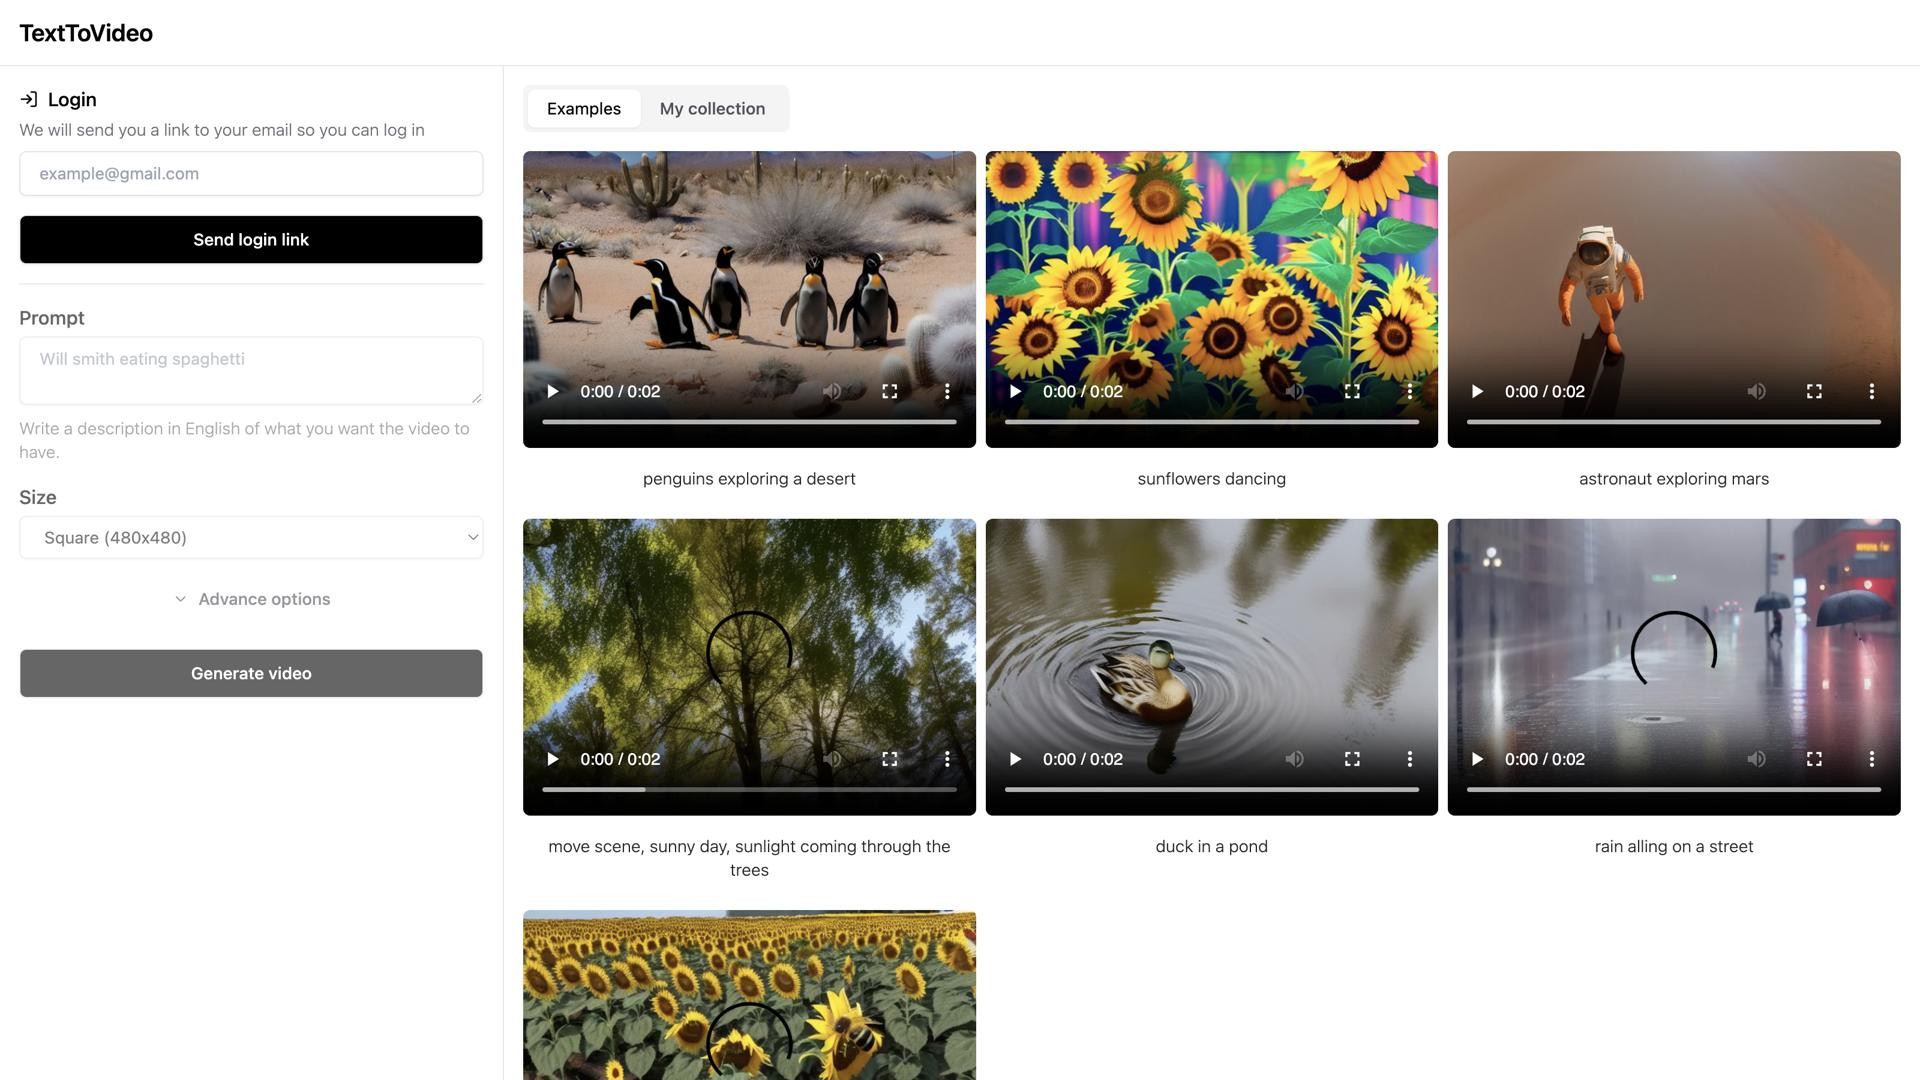Open more options on penguins desert video
The image size is (1920, 1080).
tap(947, 391)
